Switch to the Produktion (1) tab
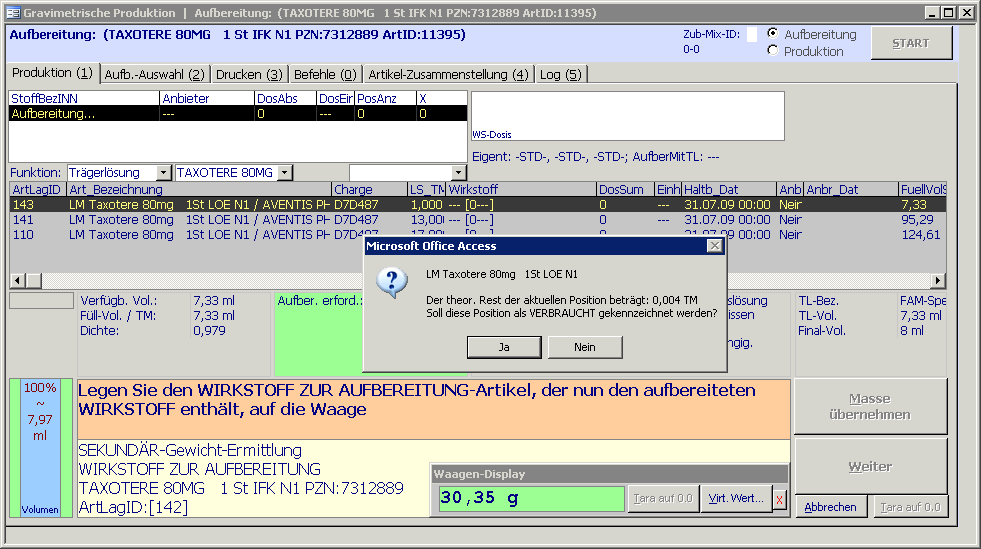 [53, 73]
